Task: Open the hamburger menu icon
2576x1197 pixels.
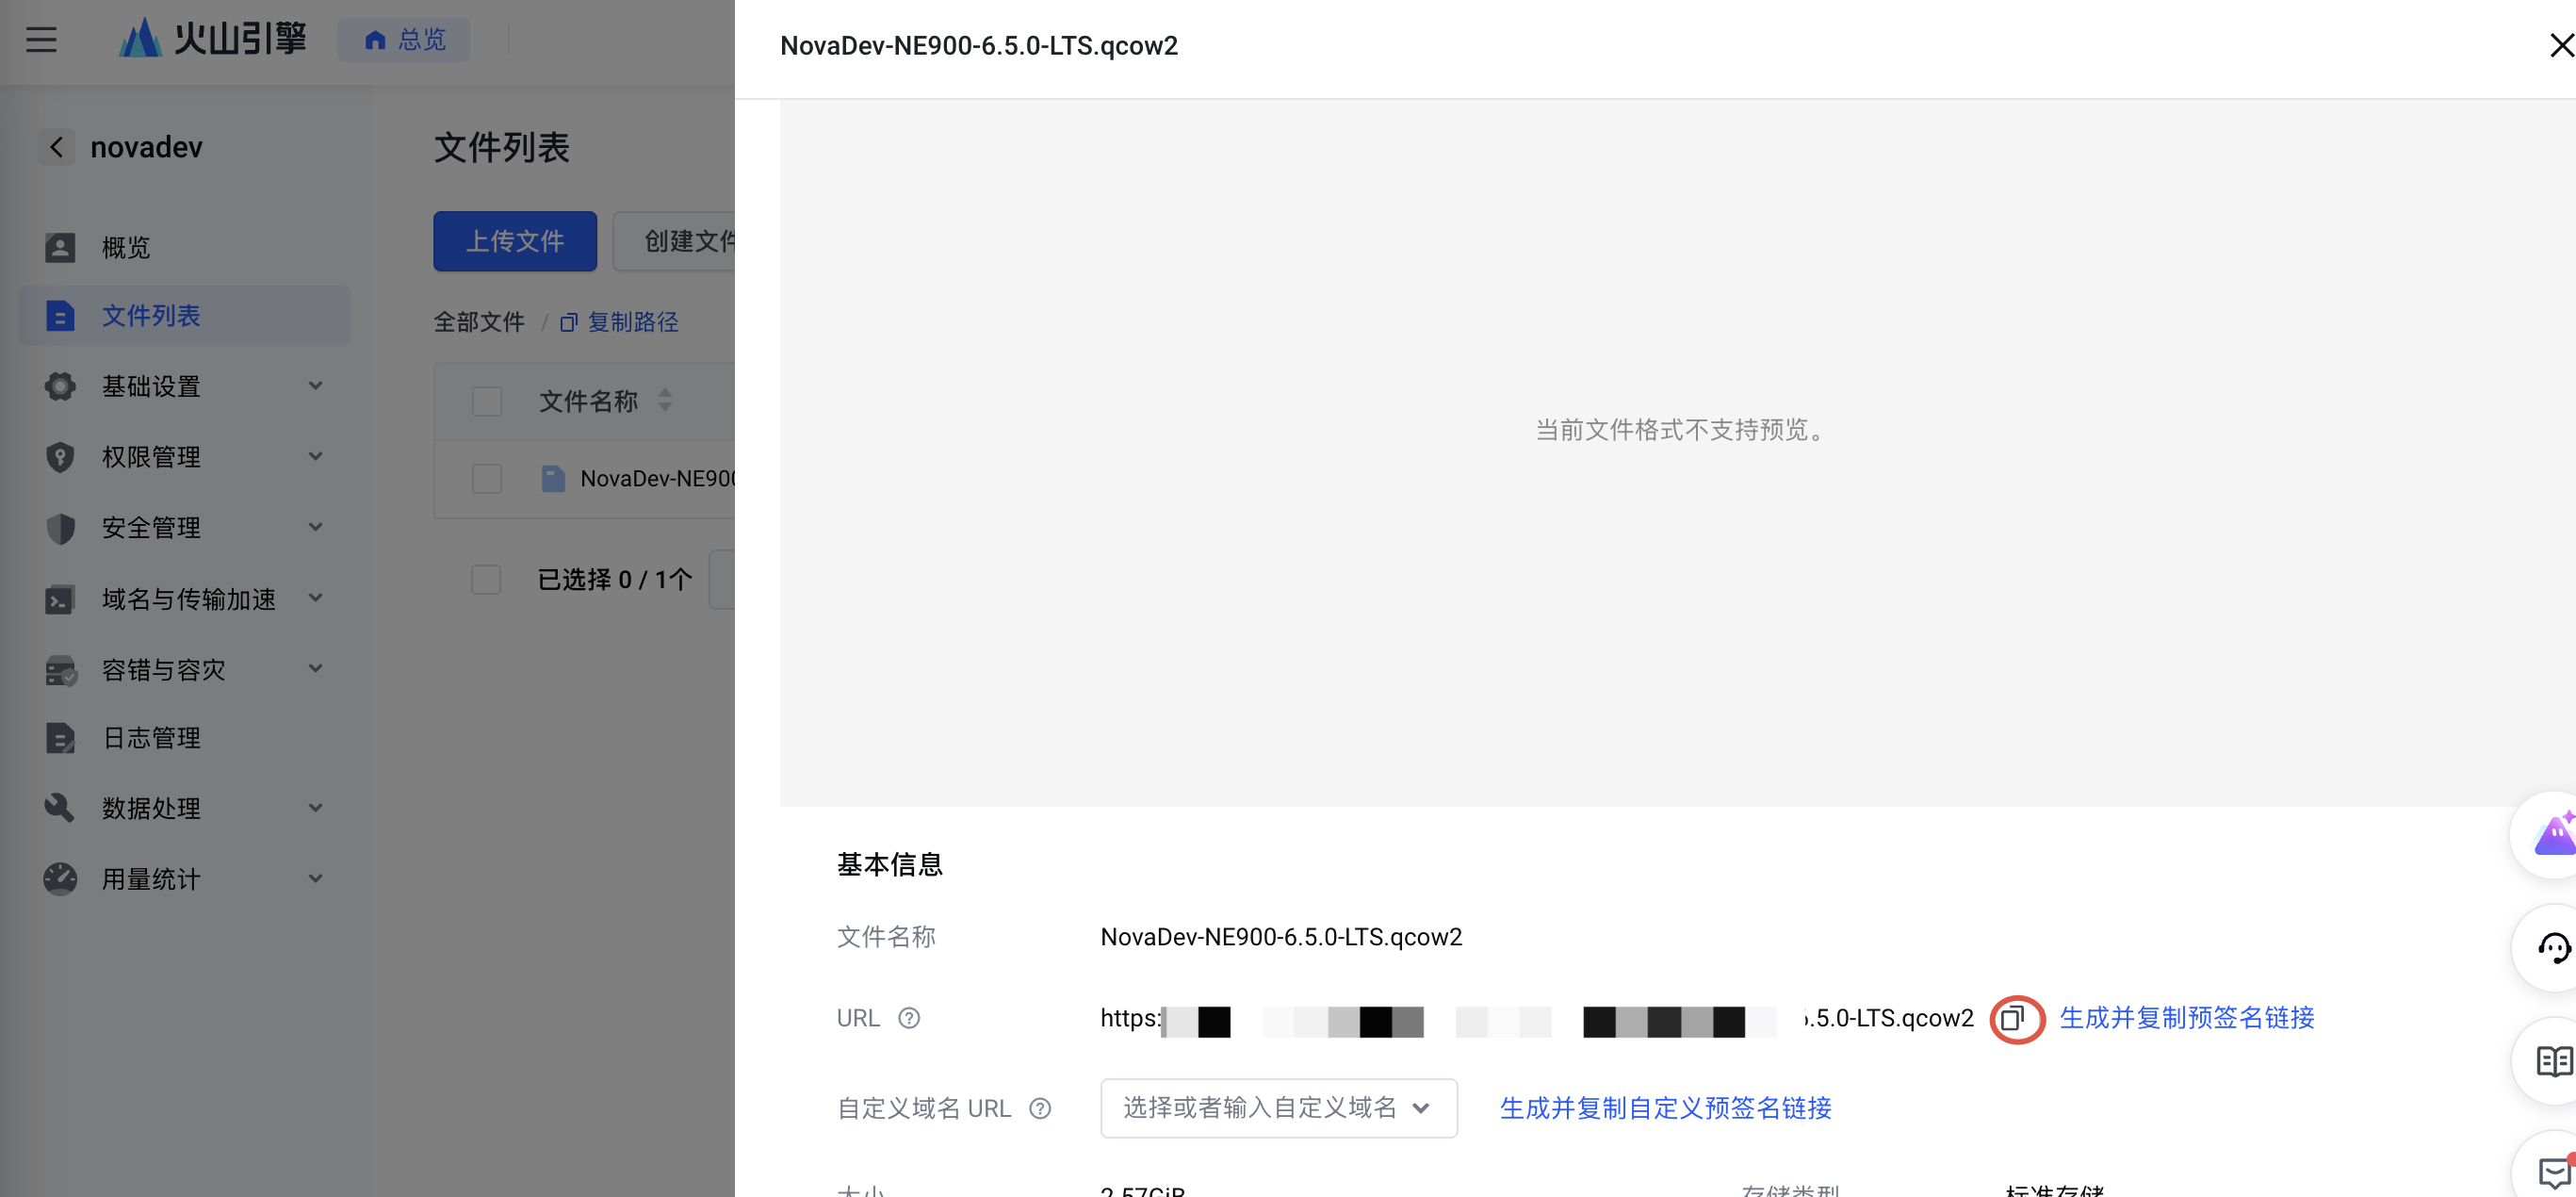Action: coord(41,40)
